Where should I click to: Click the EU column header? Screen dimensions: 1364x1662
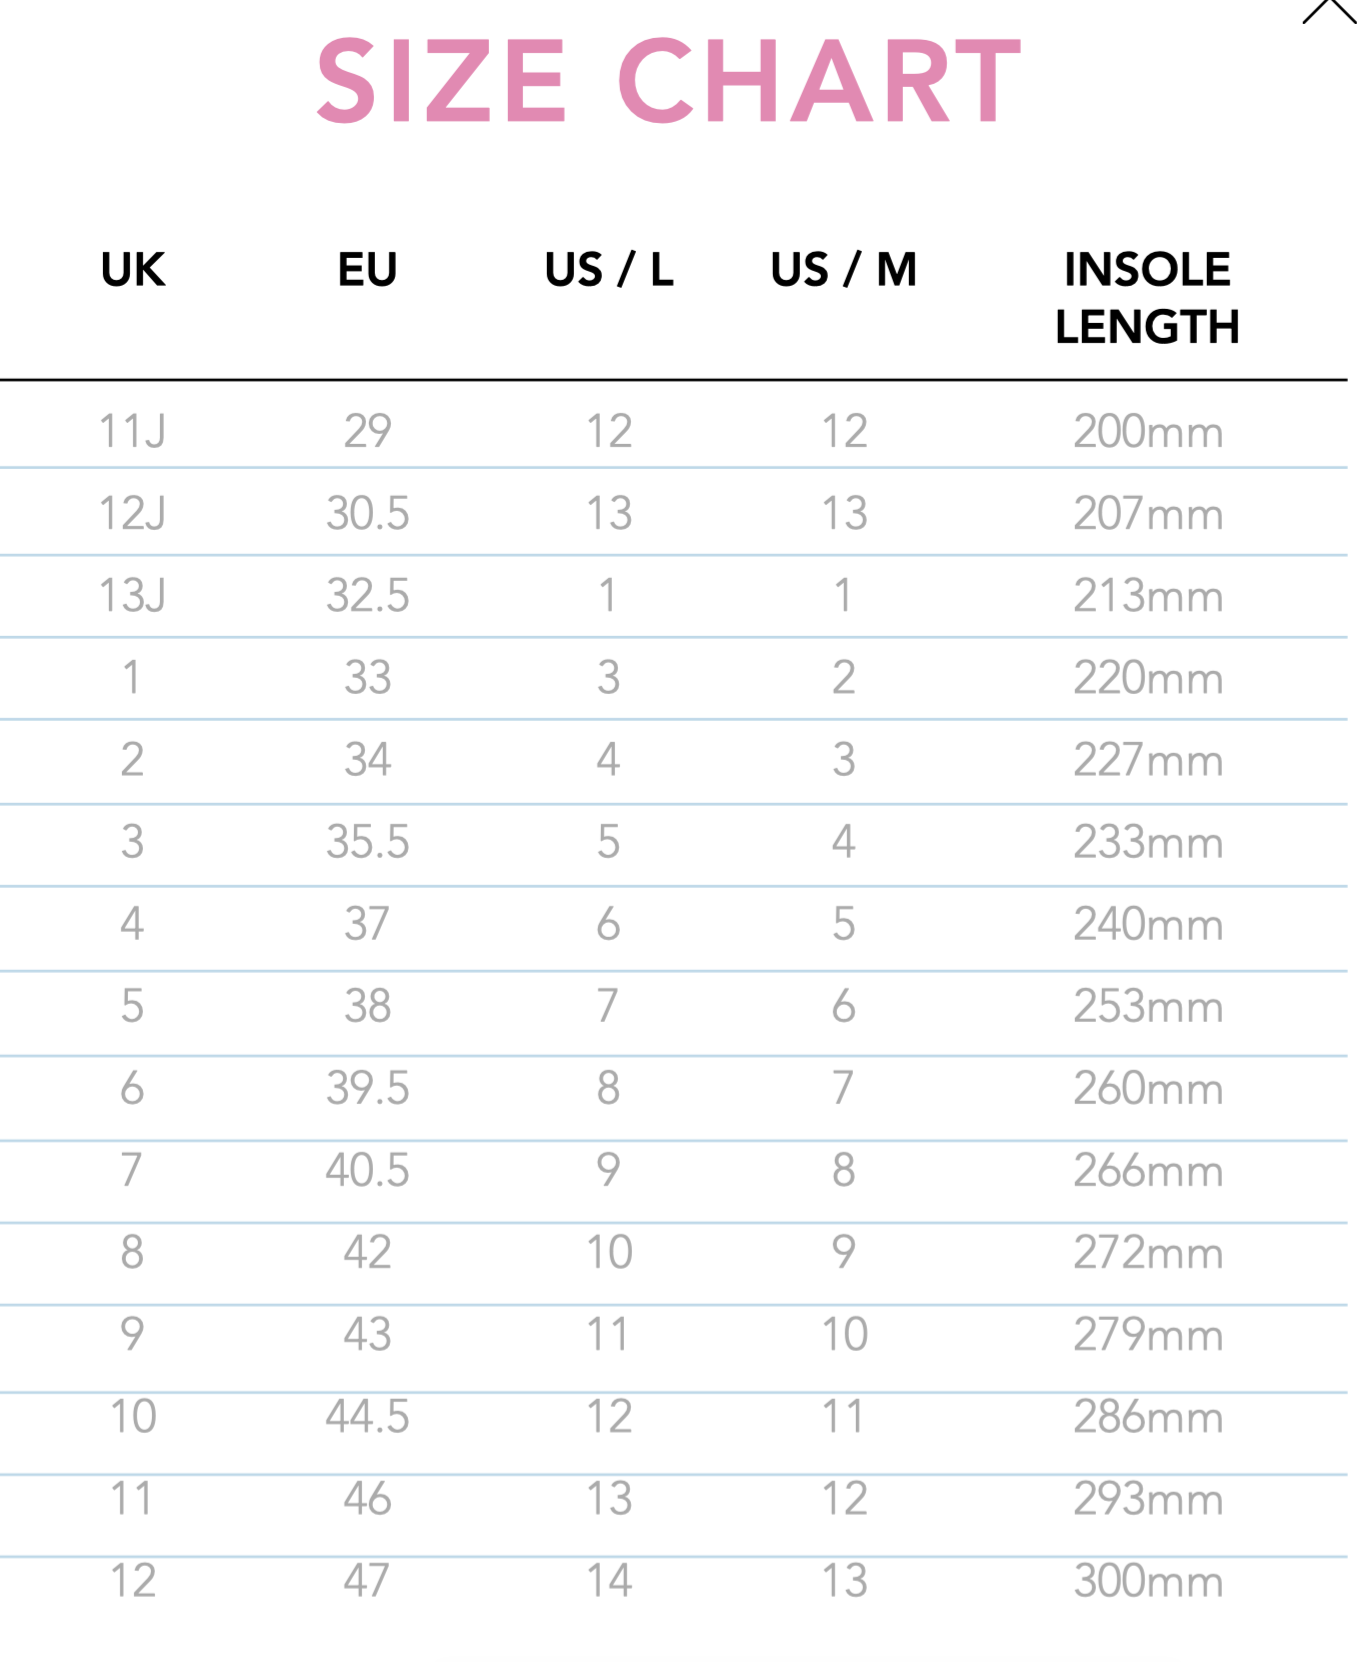367,270
